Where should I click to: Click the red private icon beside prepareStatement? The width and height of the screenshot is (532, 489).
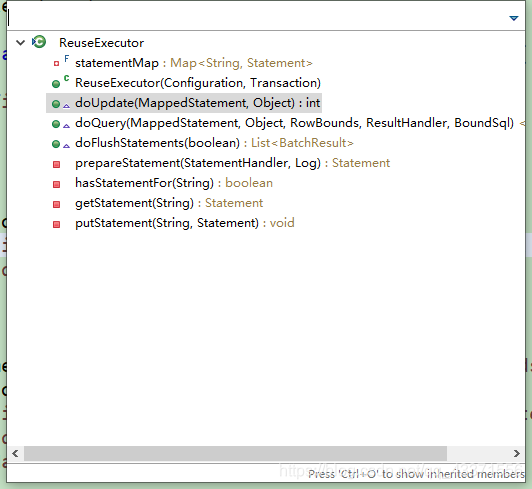tap(56, 164)
